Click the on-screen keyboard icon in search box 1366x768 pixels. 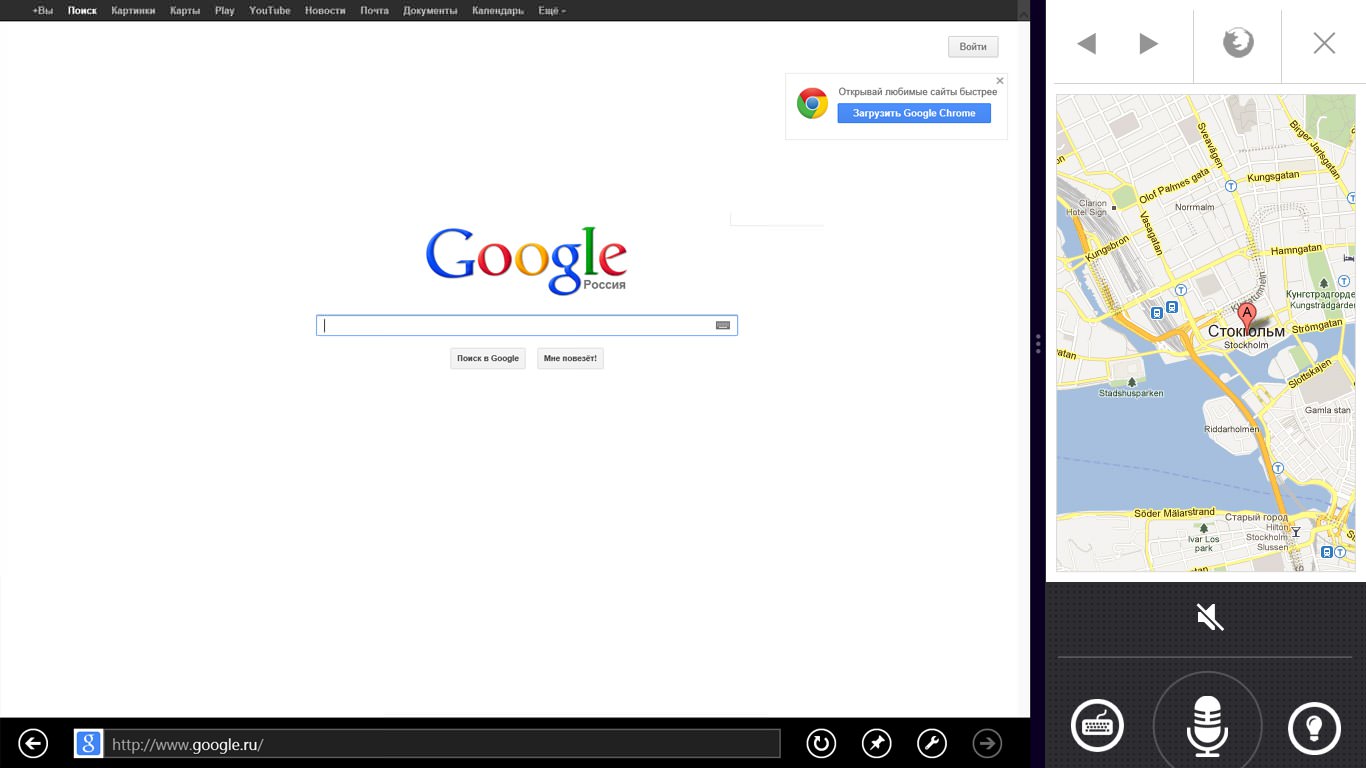click(723, 325)
